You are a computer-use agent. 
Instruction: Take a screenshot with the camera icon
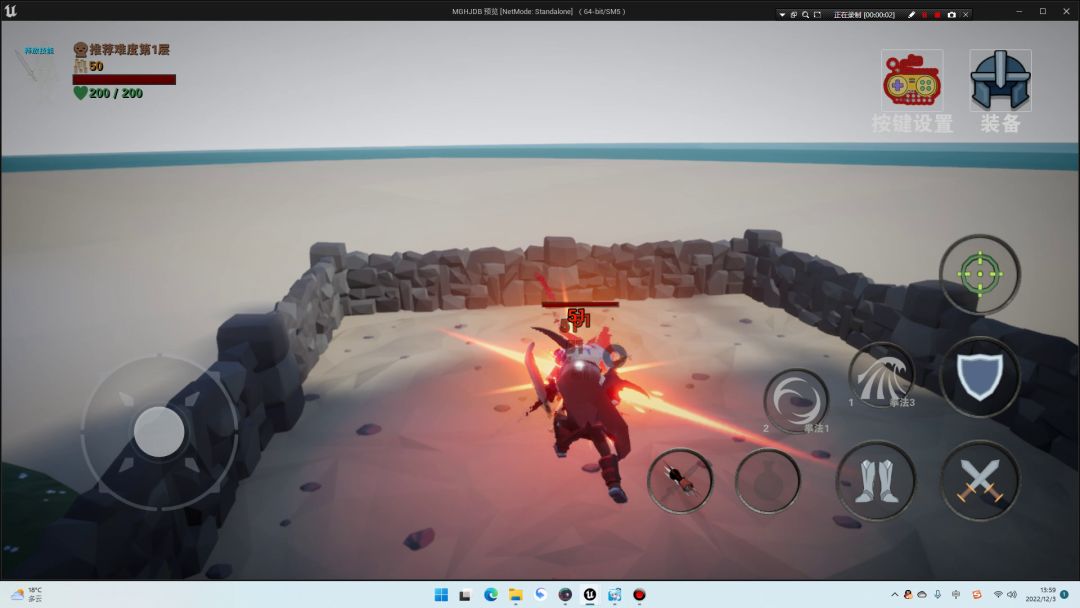coord(951,14)
